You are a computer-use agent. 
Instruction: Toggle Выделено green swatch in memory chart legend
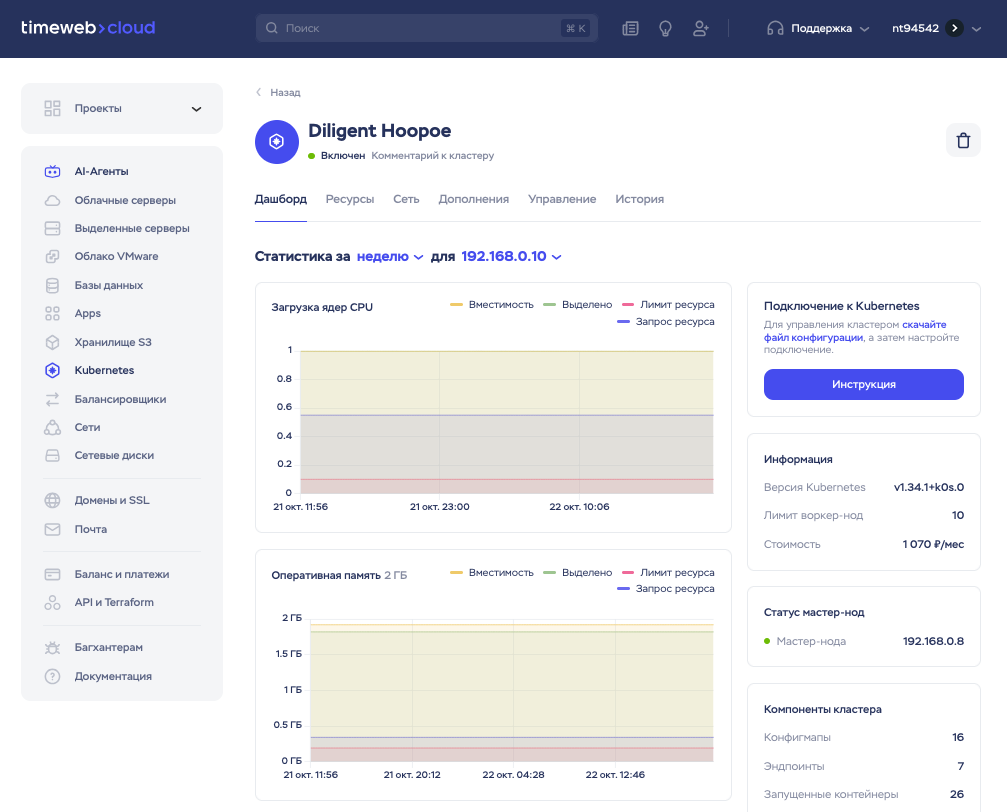[549, 573]
